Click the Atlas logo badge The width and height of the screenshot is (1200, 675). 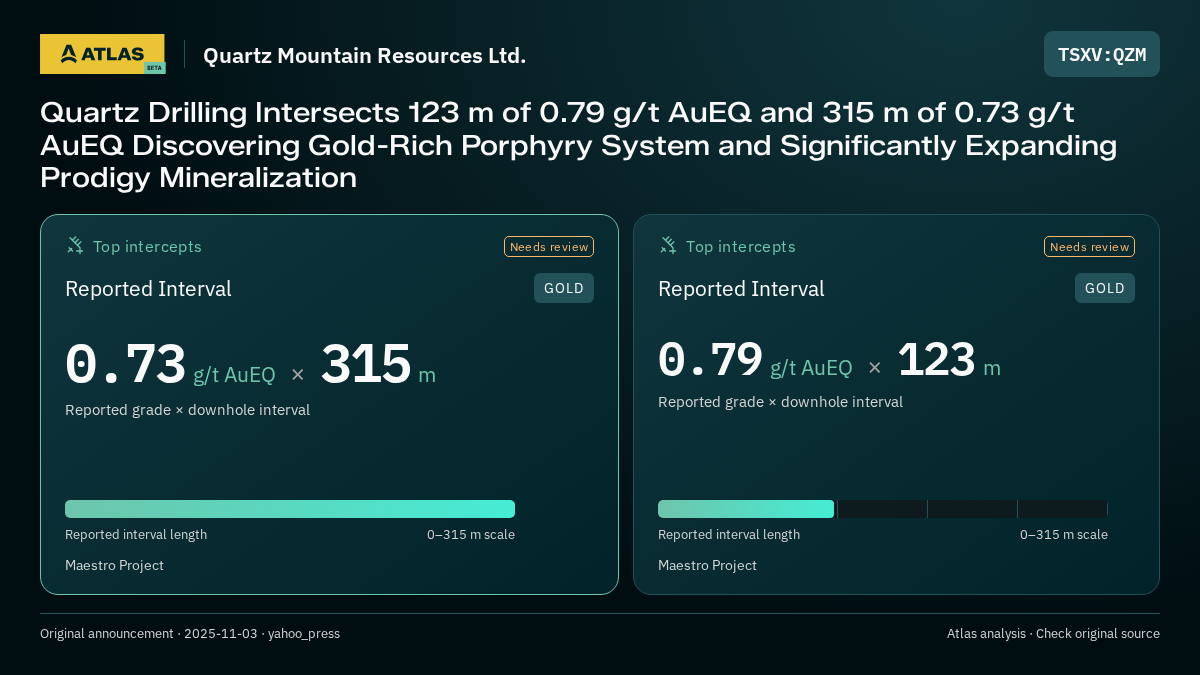(x=102, y=54)
